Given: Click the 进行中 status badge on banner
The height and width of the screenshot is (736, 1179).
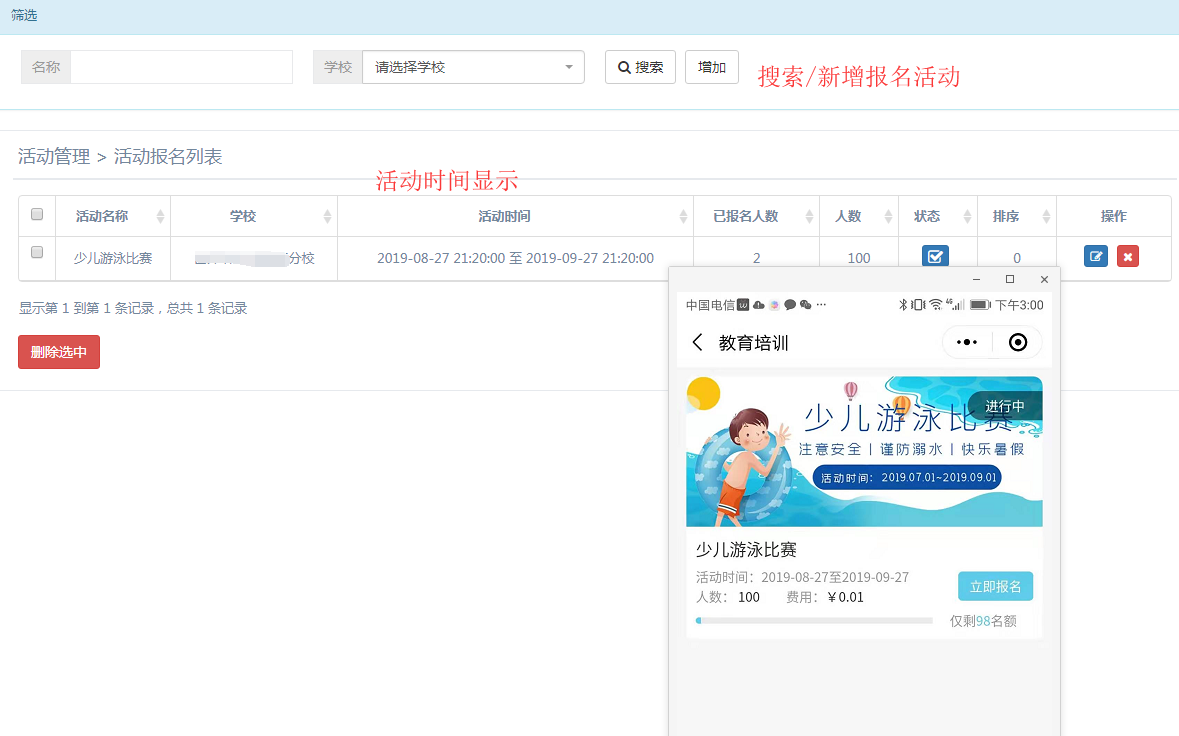Looking at the screenshot, I should coord(1005,406).
